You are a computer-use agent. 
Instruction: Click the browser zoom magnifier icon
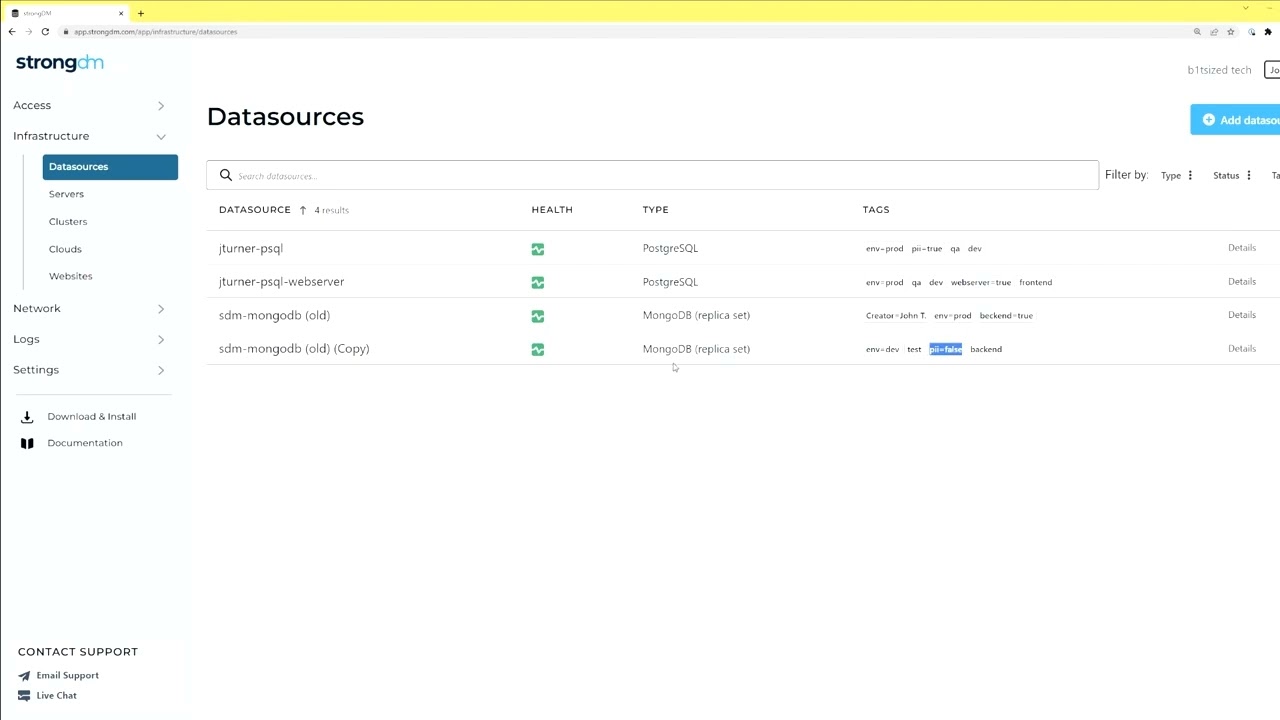1197,32
